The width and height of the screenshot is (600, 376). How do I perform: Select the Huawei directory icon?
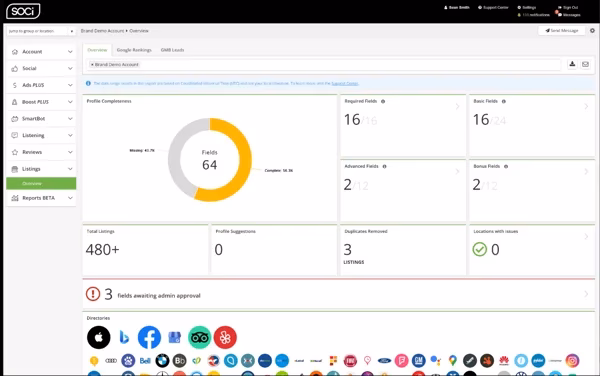504,360
